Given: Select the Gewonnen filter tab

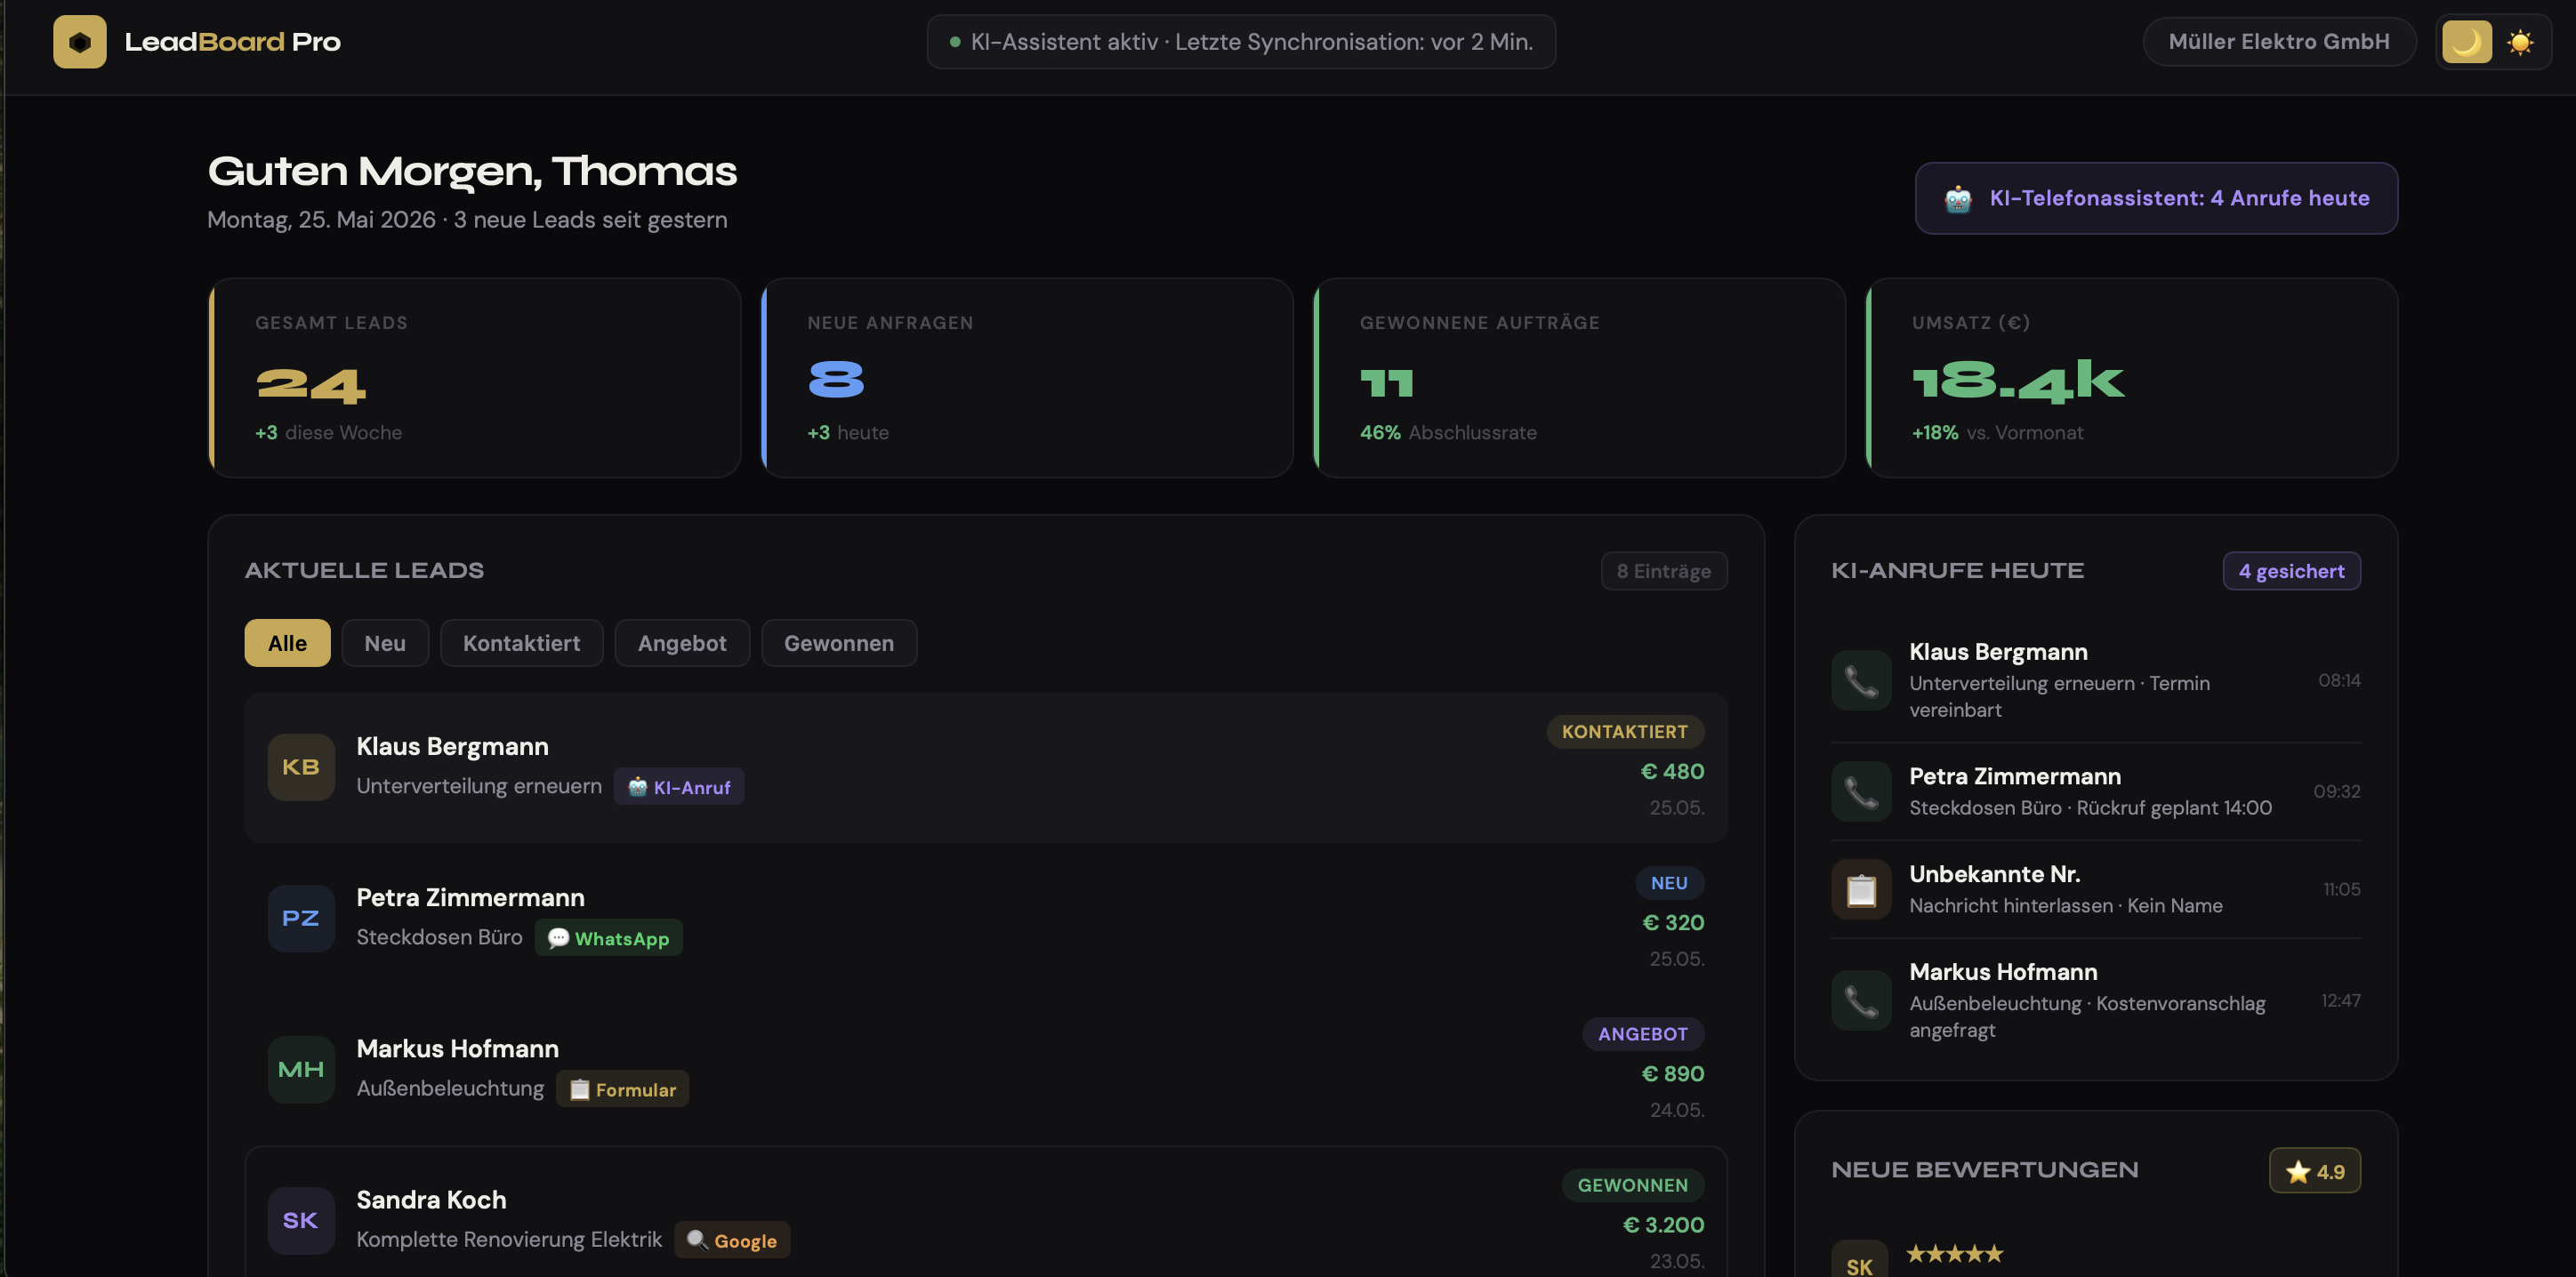Looking at the screenshot, I should coord(839,643).
